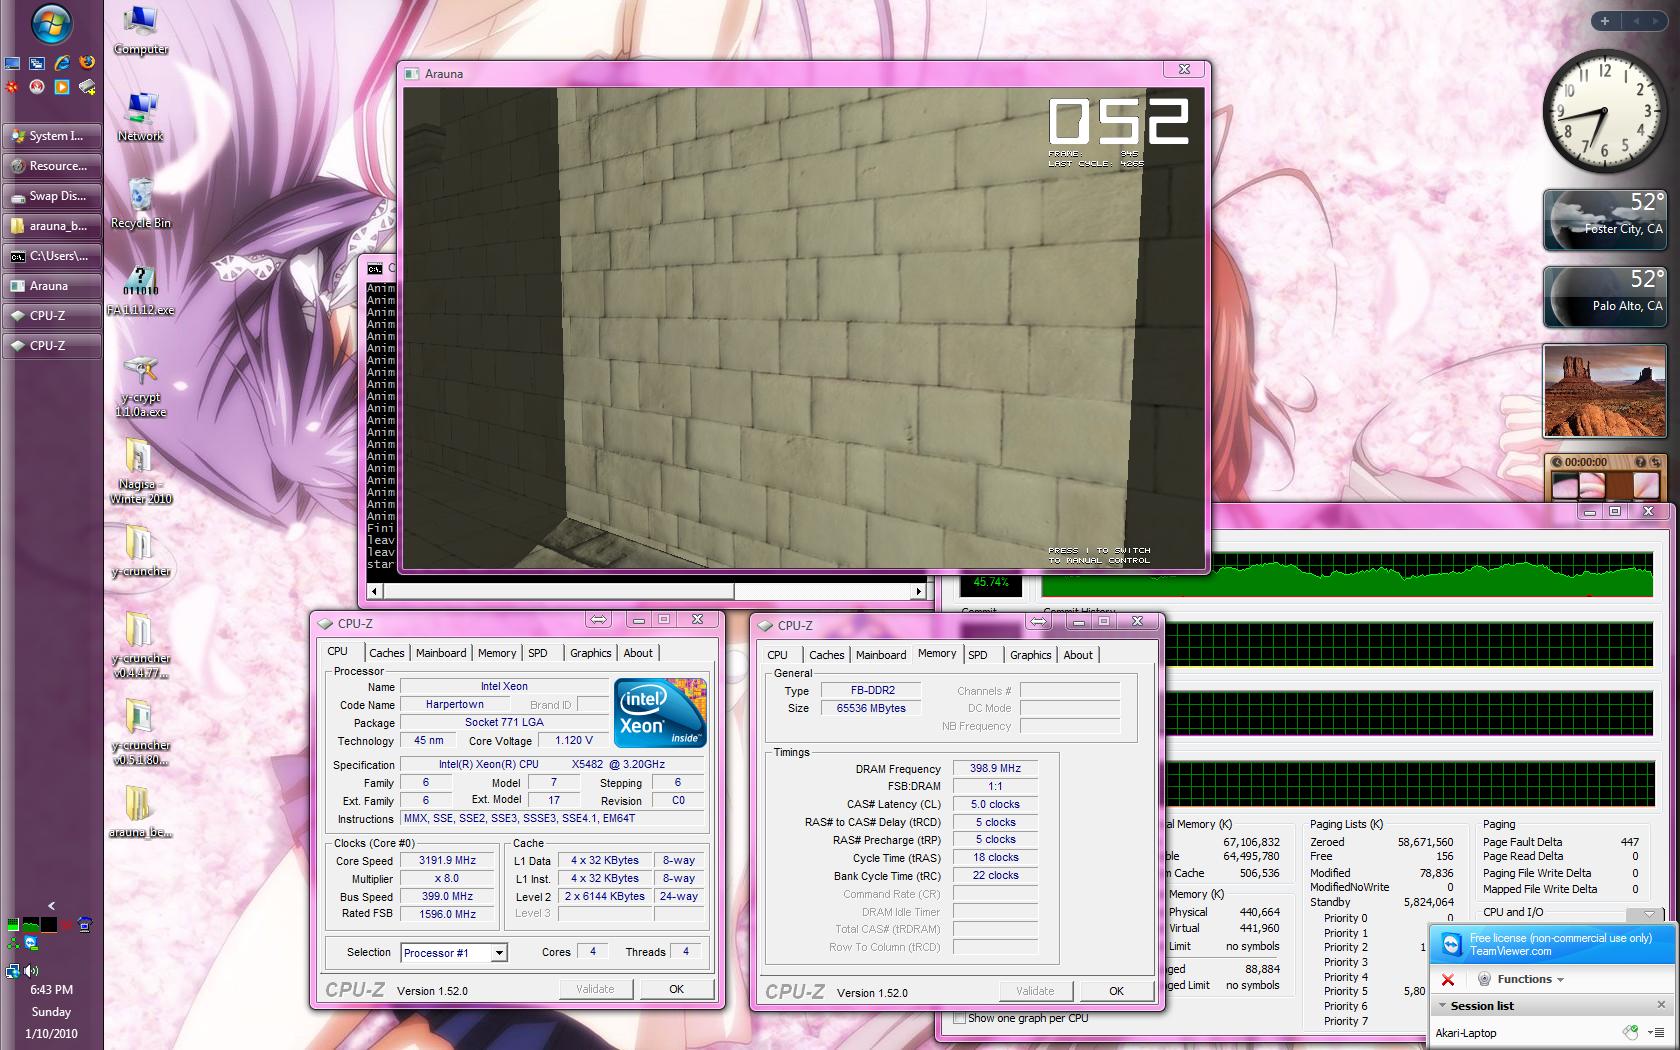Launch Internet Explorer from Quick Launch
This screenshot has height=1050, width=1680.
[62, 63]
